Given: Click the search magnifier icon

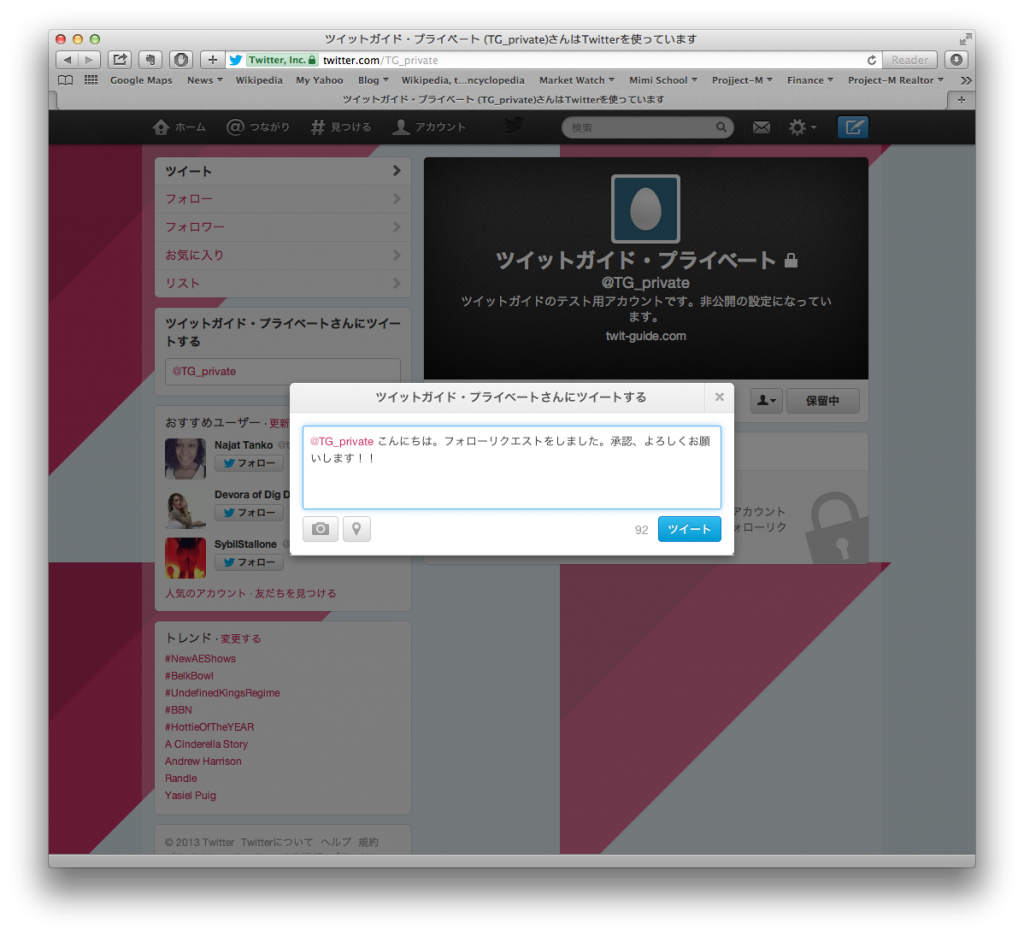Looking at the screenshot, I should click(x=721, y=127).
